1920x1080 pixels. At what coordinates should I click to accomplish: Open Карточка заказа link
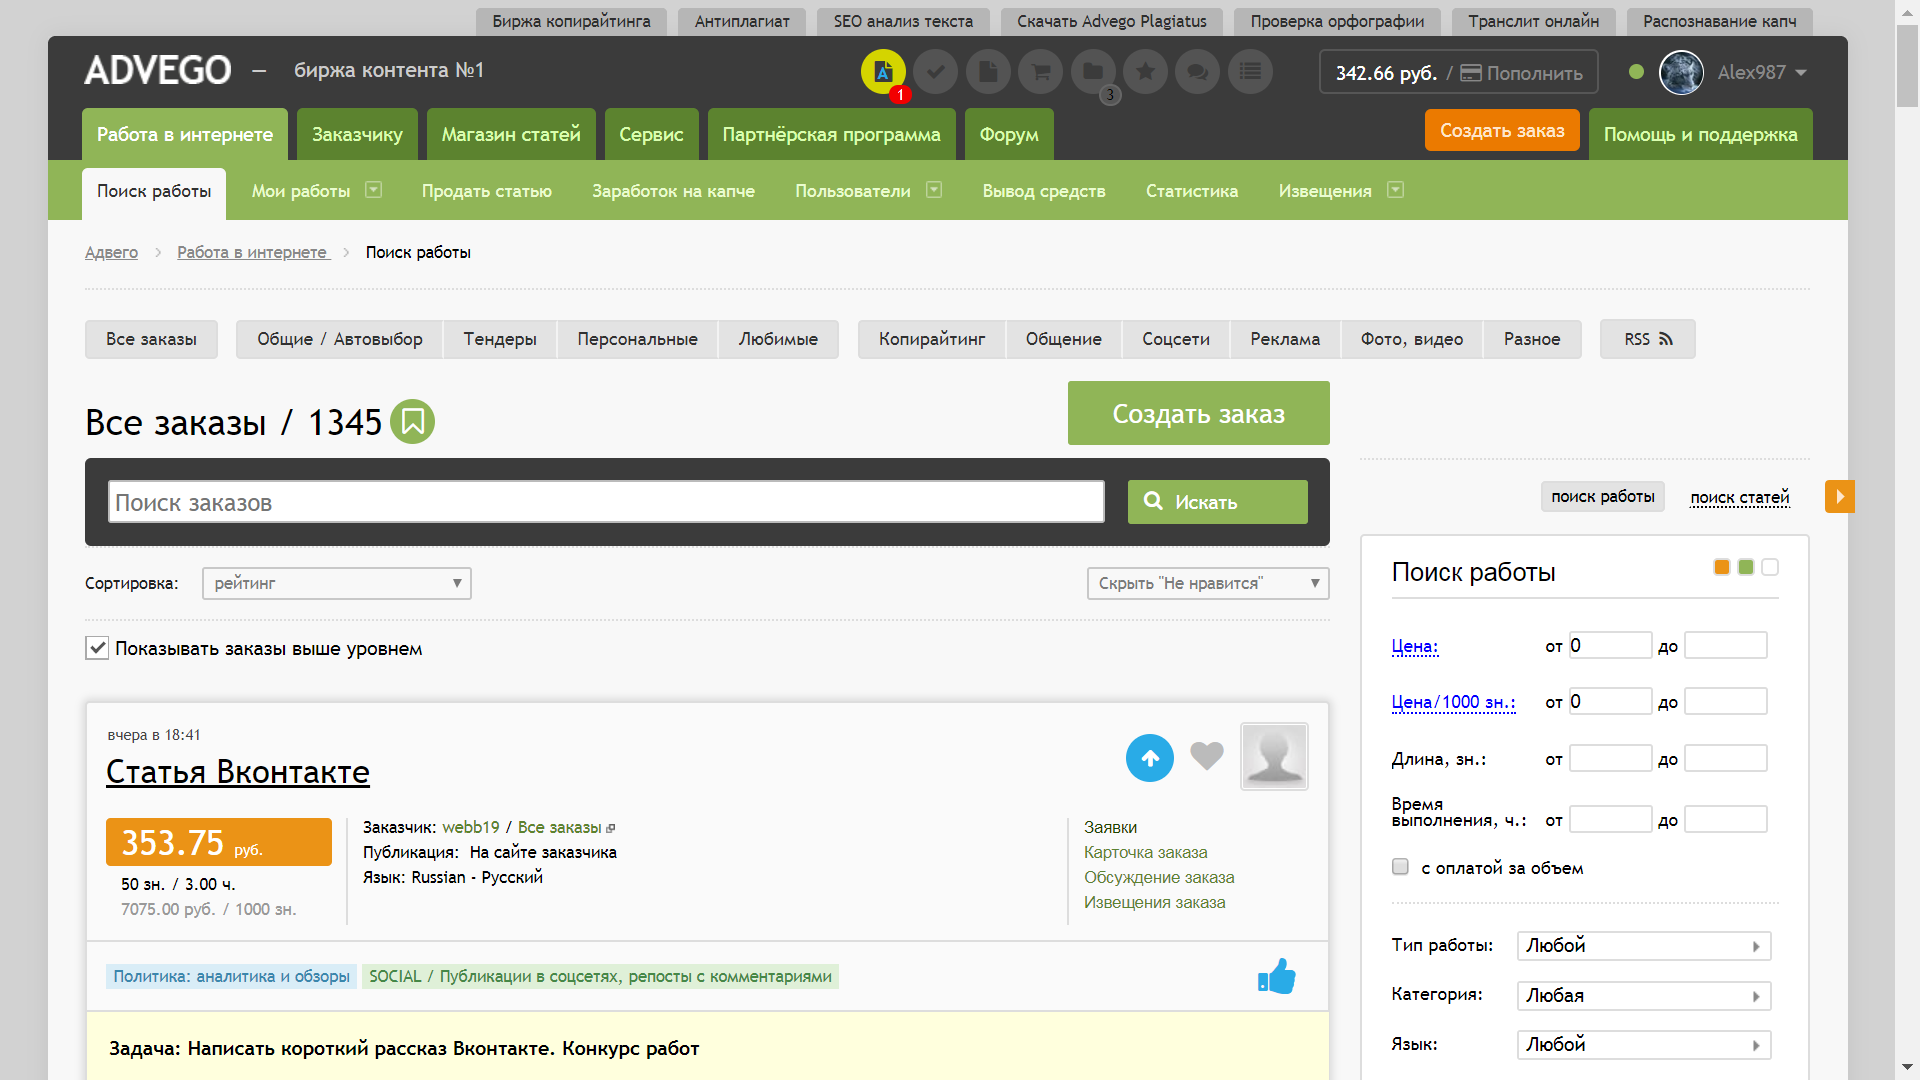click(x=1146, y=852)
